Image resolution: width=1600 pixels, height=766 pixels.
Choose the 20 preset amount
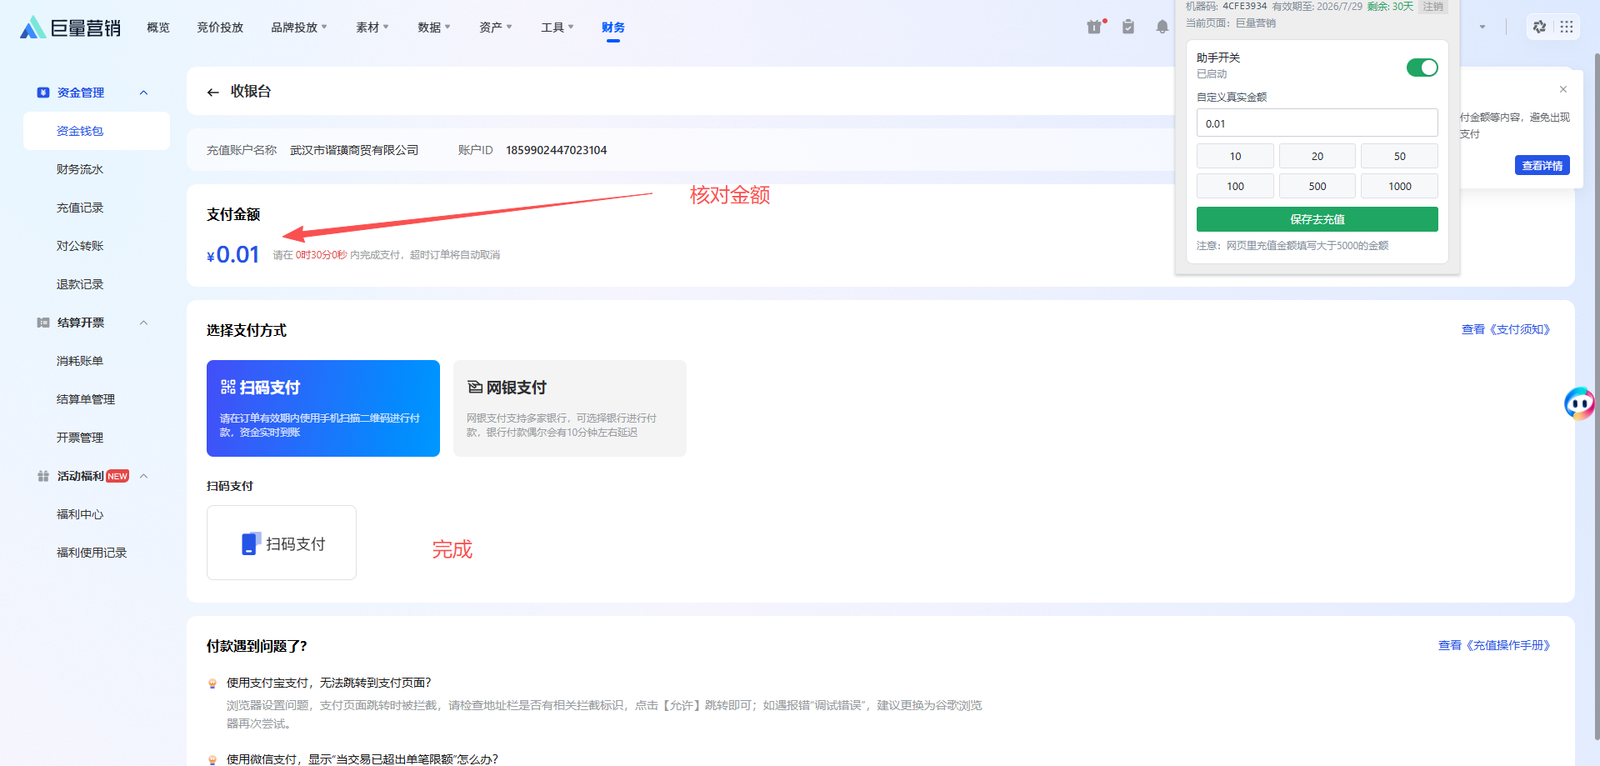point(1317,156)
